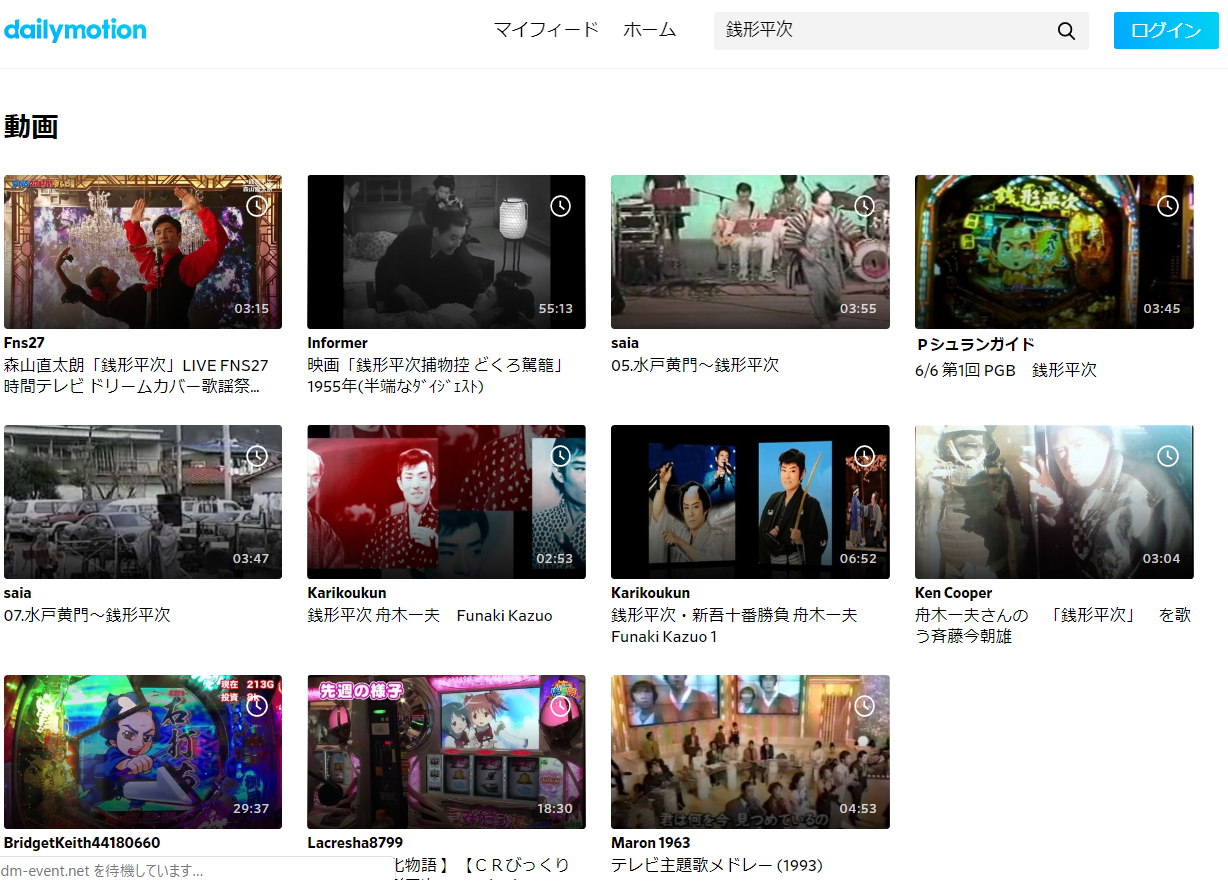1228x886 pixels.
Task: Play the 03:45 pachinko machine thumbnail
Action: tap(1054, 252)
